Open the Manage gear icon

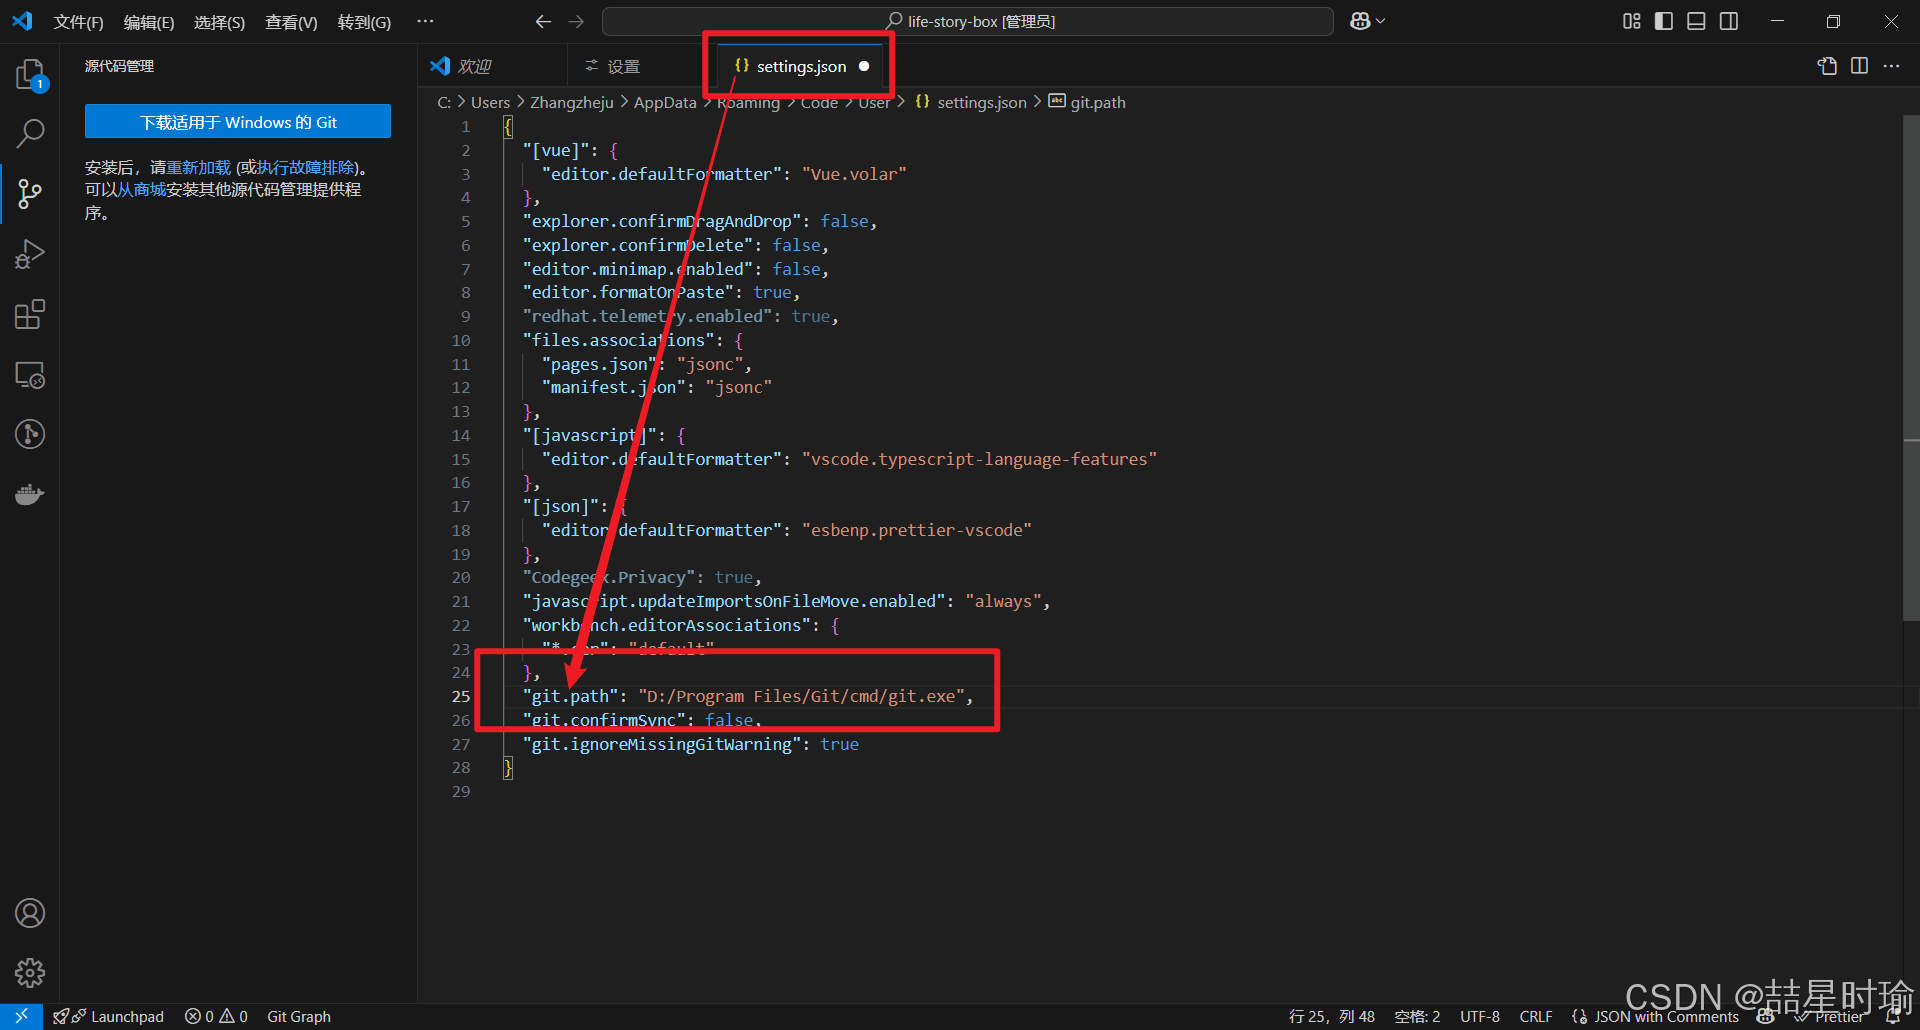pos(30,972)
